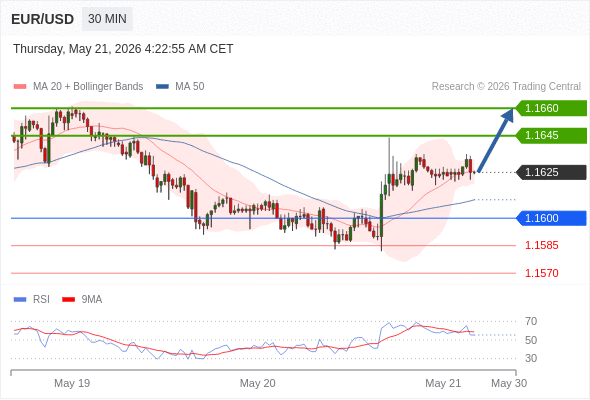
Task: Select the 1.1660 resistance price tag
Action: pyautogui.click(x=551, y=108)
